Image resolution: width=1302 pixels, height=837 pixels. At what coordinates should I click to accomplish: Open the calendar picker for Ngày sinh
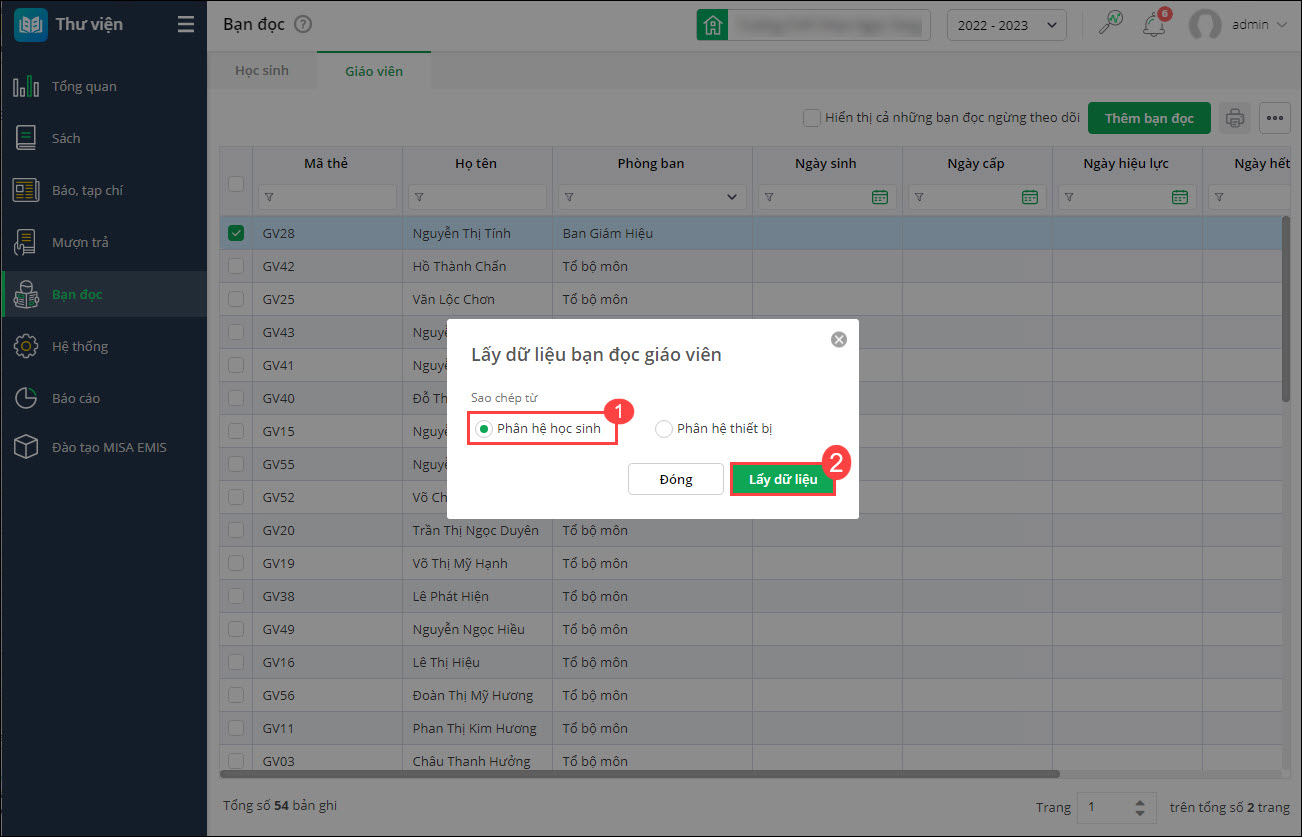[x=880, y=197]
